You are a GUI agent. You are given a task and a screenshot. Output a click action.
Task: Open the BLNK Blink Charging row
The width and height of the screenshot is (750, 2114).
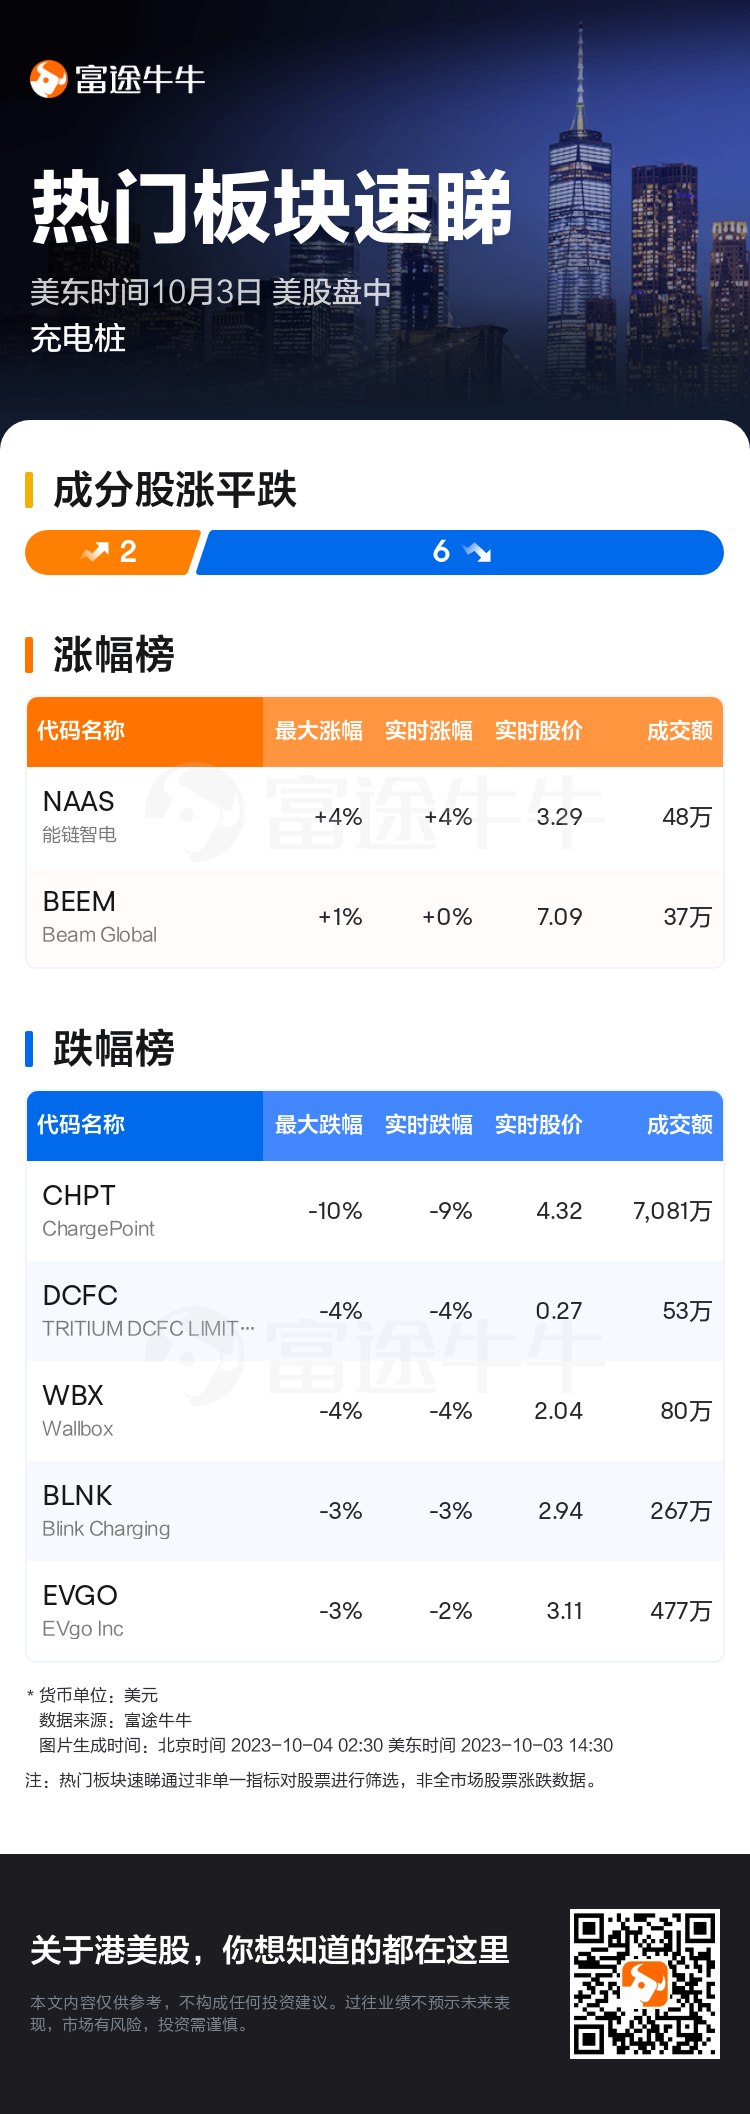pos(375,1511)
